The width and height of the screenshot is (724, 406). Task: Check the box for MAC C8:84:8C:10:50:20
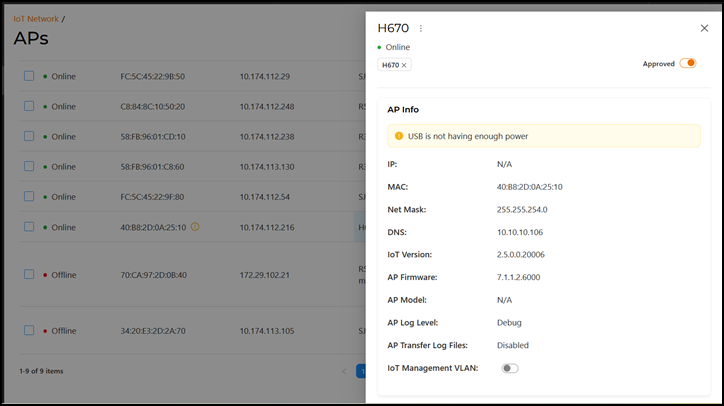pyautogui.click(x=29, y=106)
